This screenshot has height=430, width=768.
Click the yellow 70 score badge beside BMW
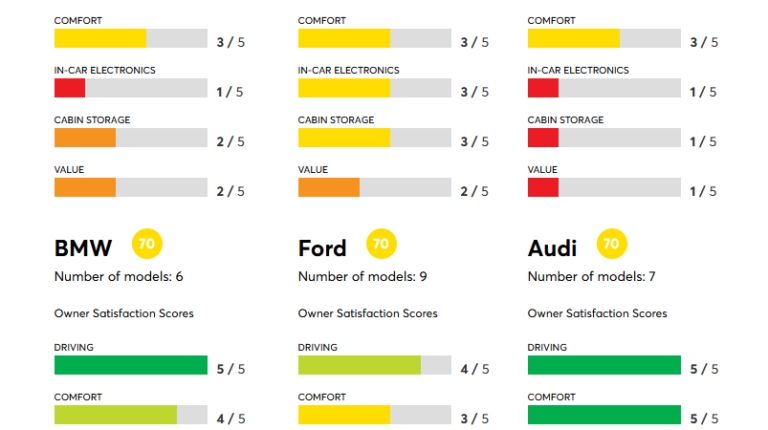[147, 243]
